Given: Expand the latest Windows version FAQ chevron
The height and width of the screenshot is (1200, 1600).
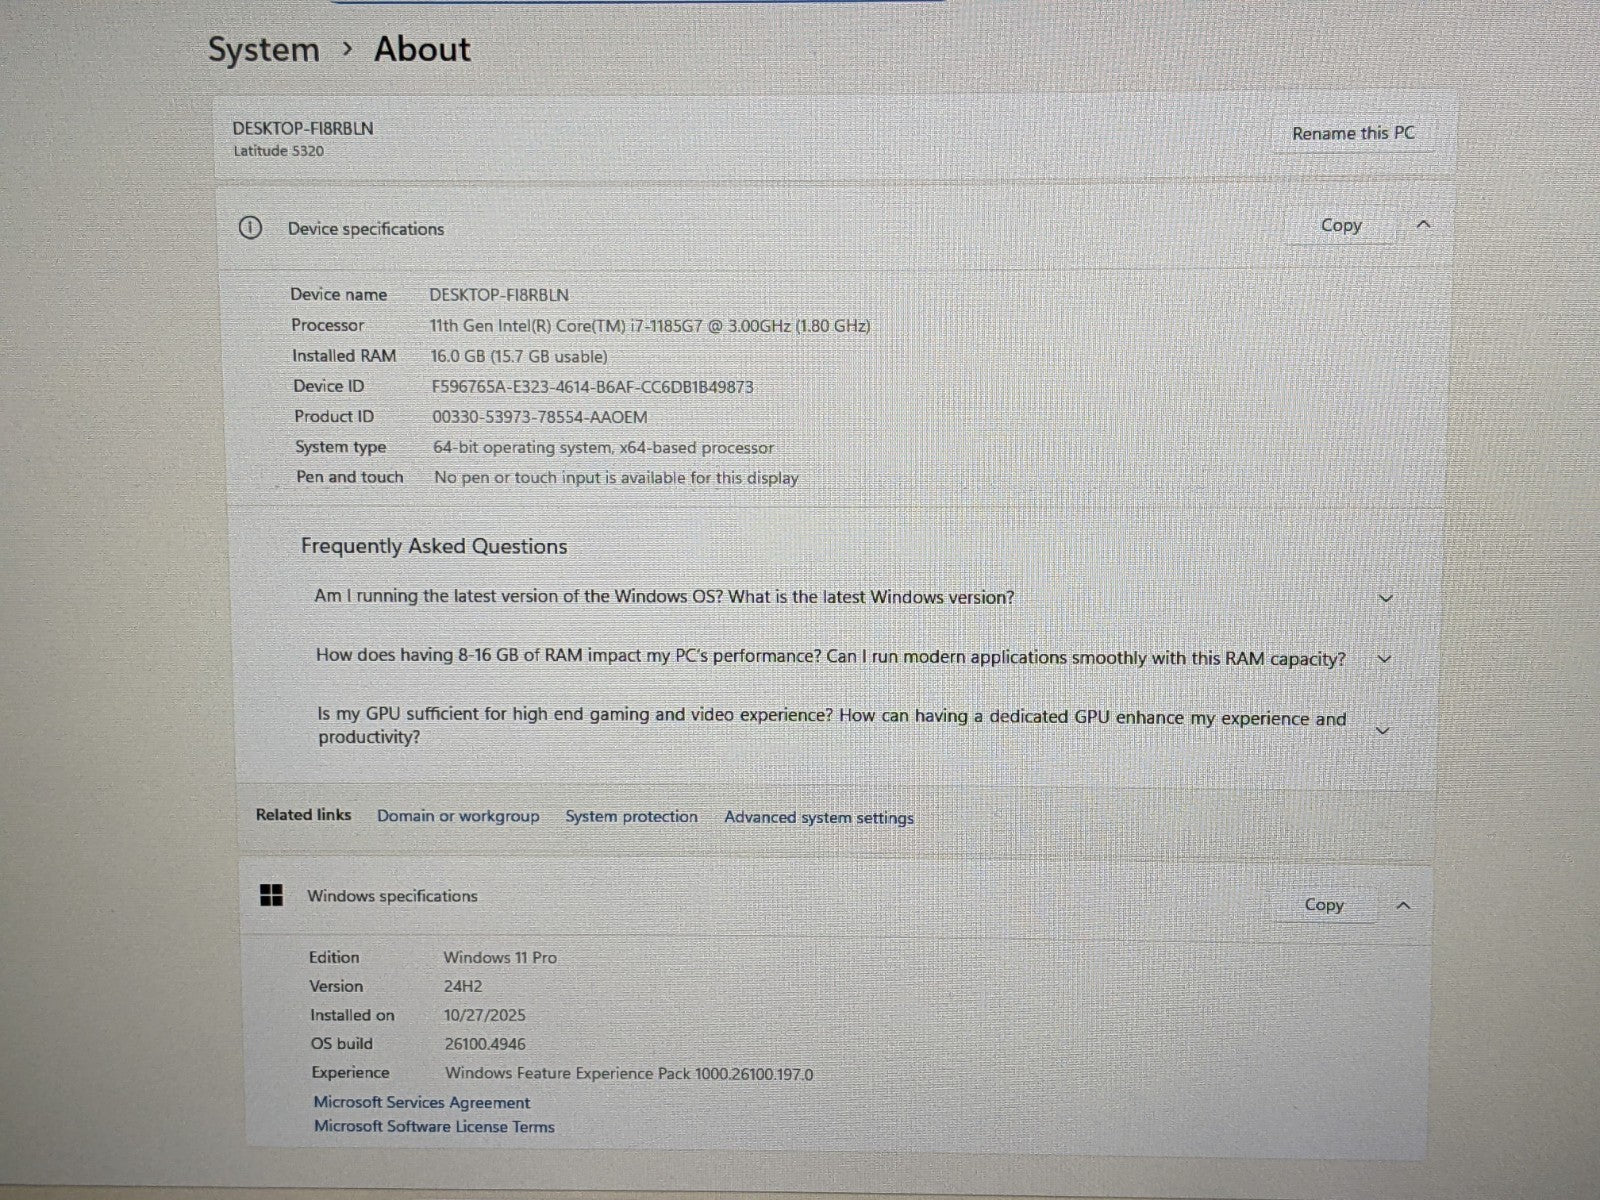Looking at the screenshot, I should [1386, 598].
